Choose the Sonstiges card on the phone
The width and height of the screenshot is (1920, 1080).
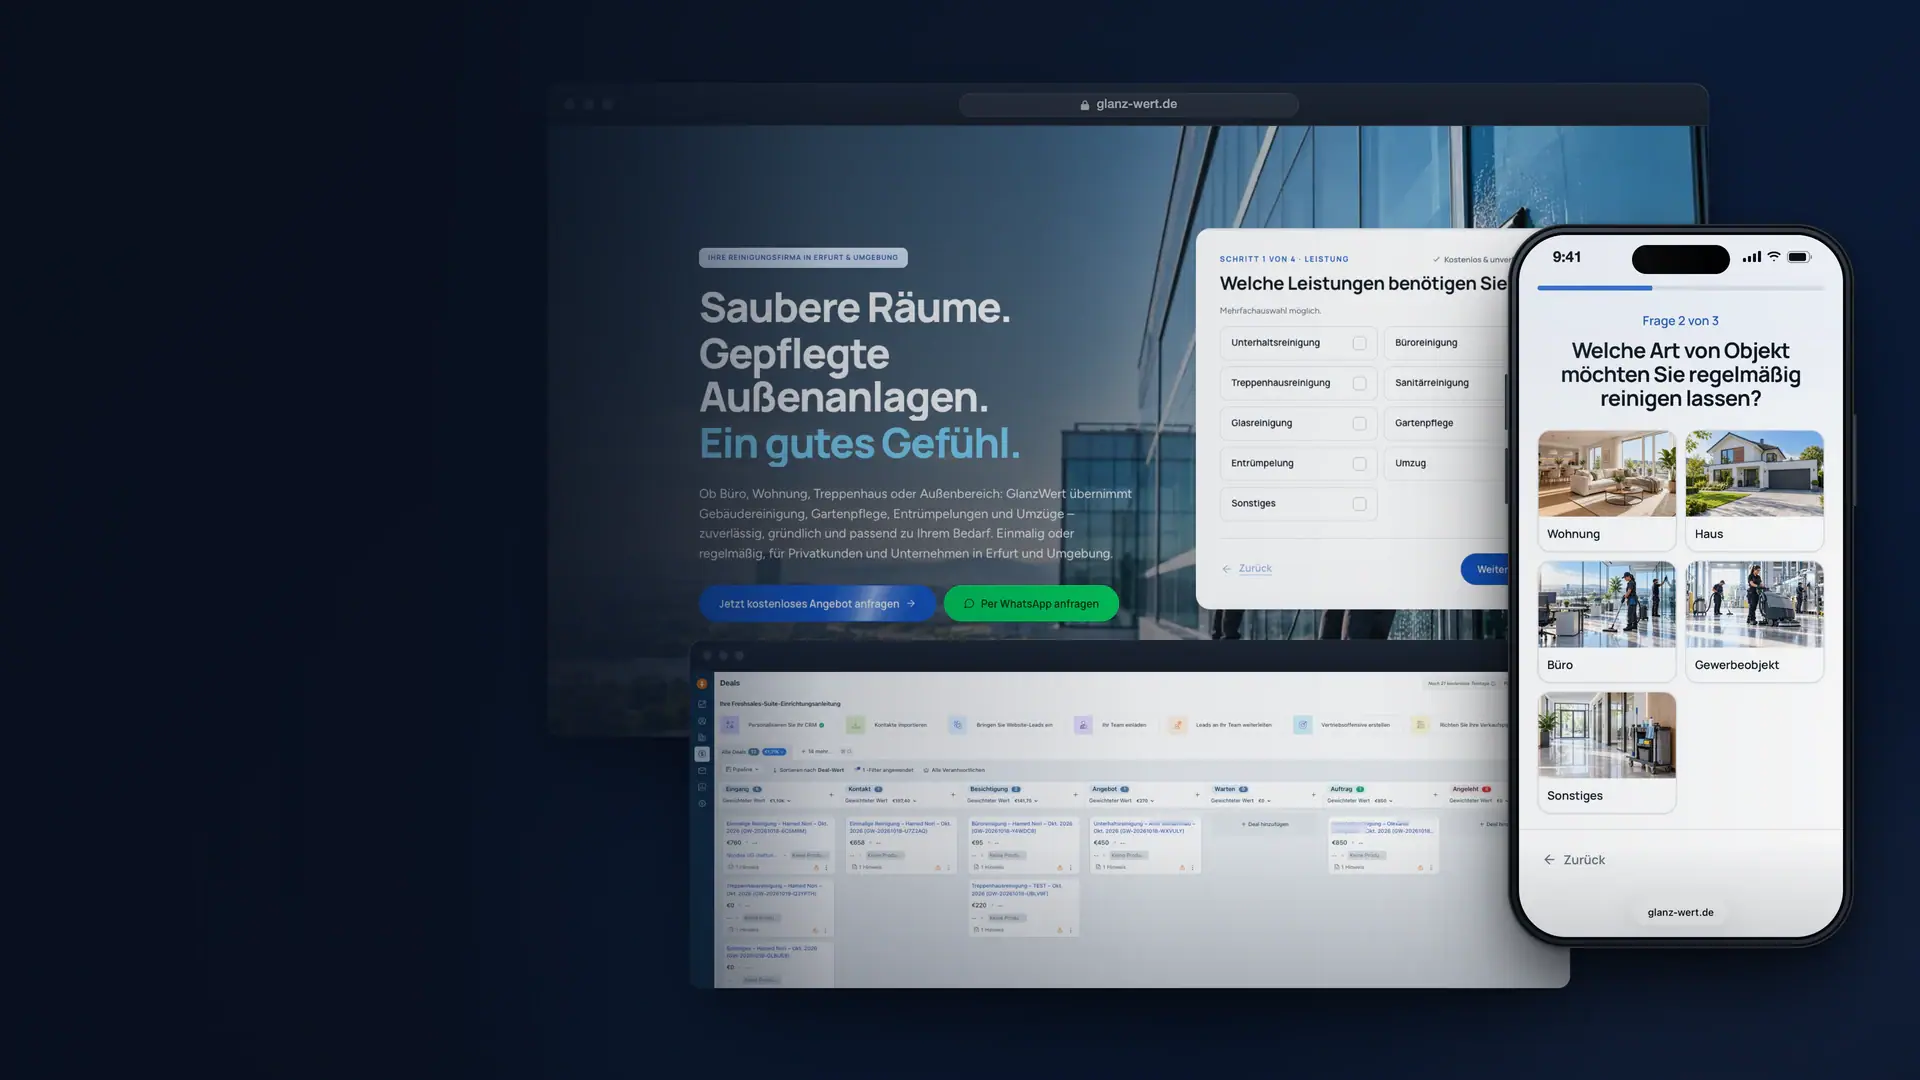click(x=1606, y=752)
